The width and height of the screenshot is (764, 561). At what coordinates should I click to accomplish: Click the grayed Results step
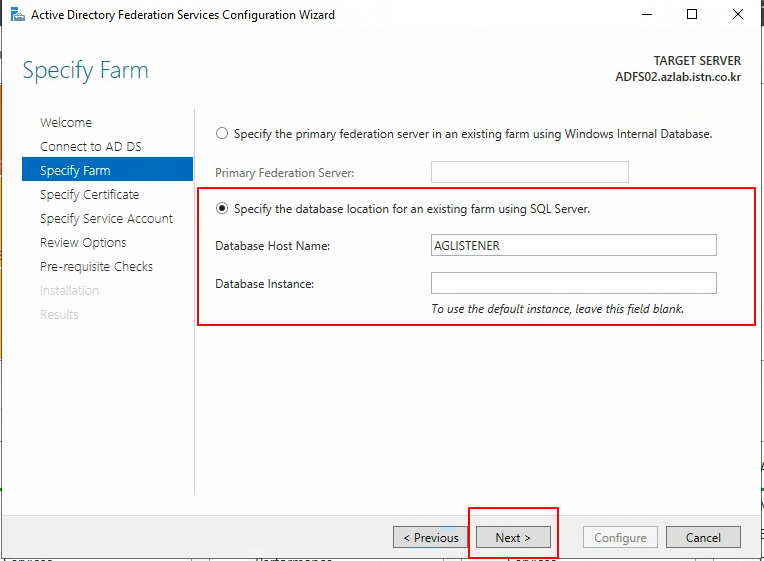pyautogui.click(x=59, y=314)
